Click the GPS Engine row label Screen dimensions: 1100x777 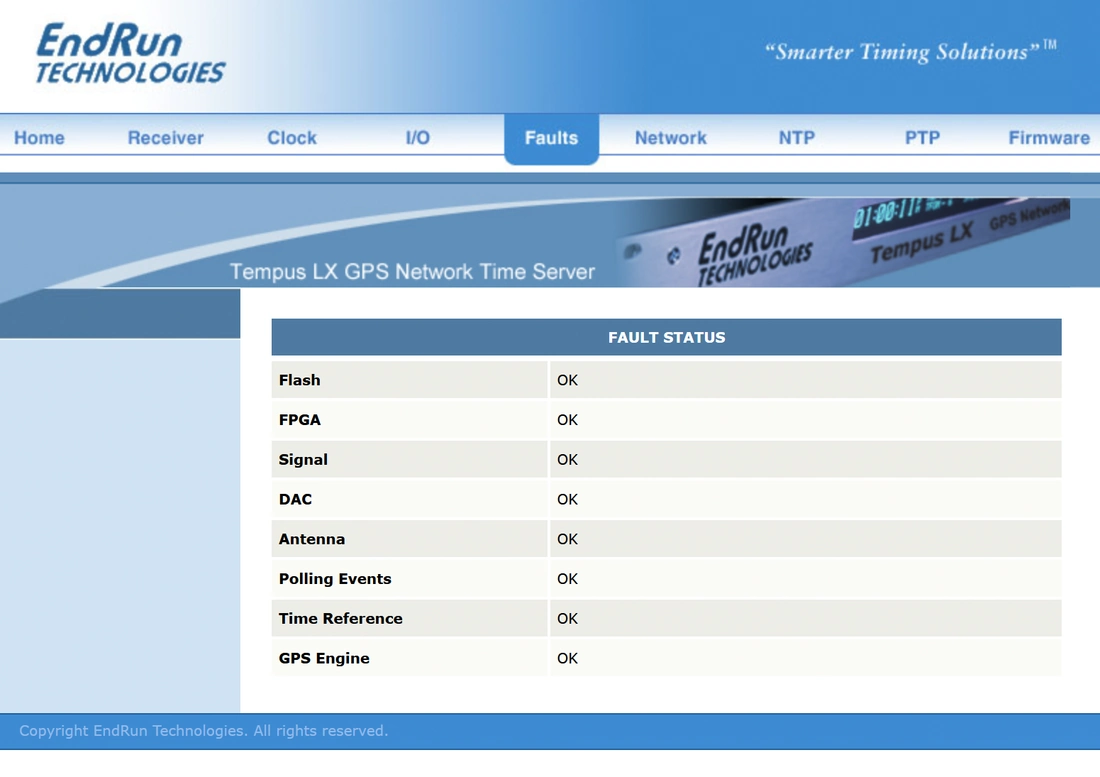(324, 658)
